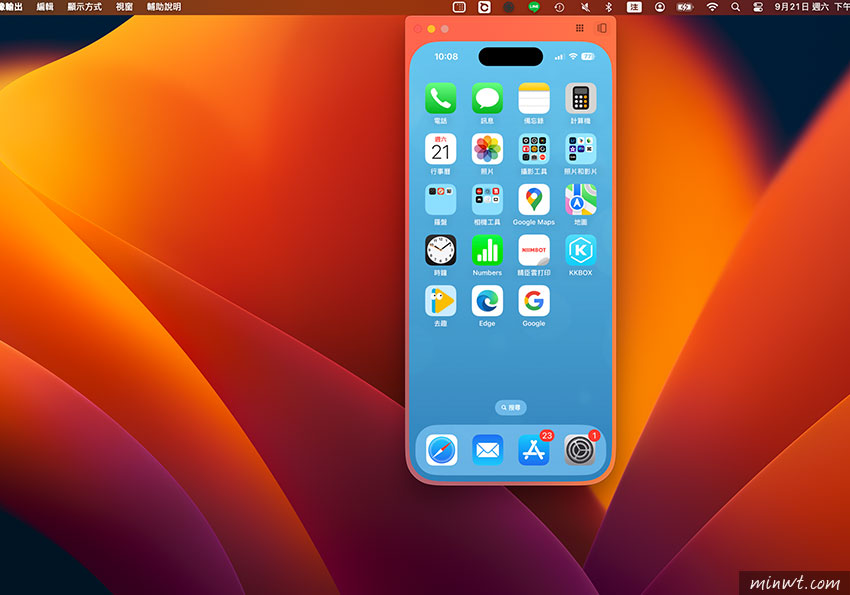This screenshot has width=850, height=595.
Task: Launch the Photos (照片) app
Action: [487, 149]
